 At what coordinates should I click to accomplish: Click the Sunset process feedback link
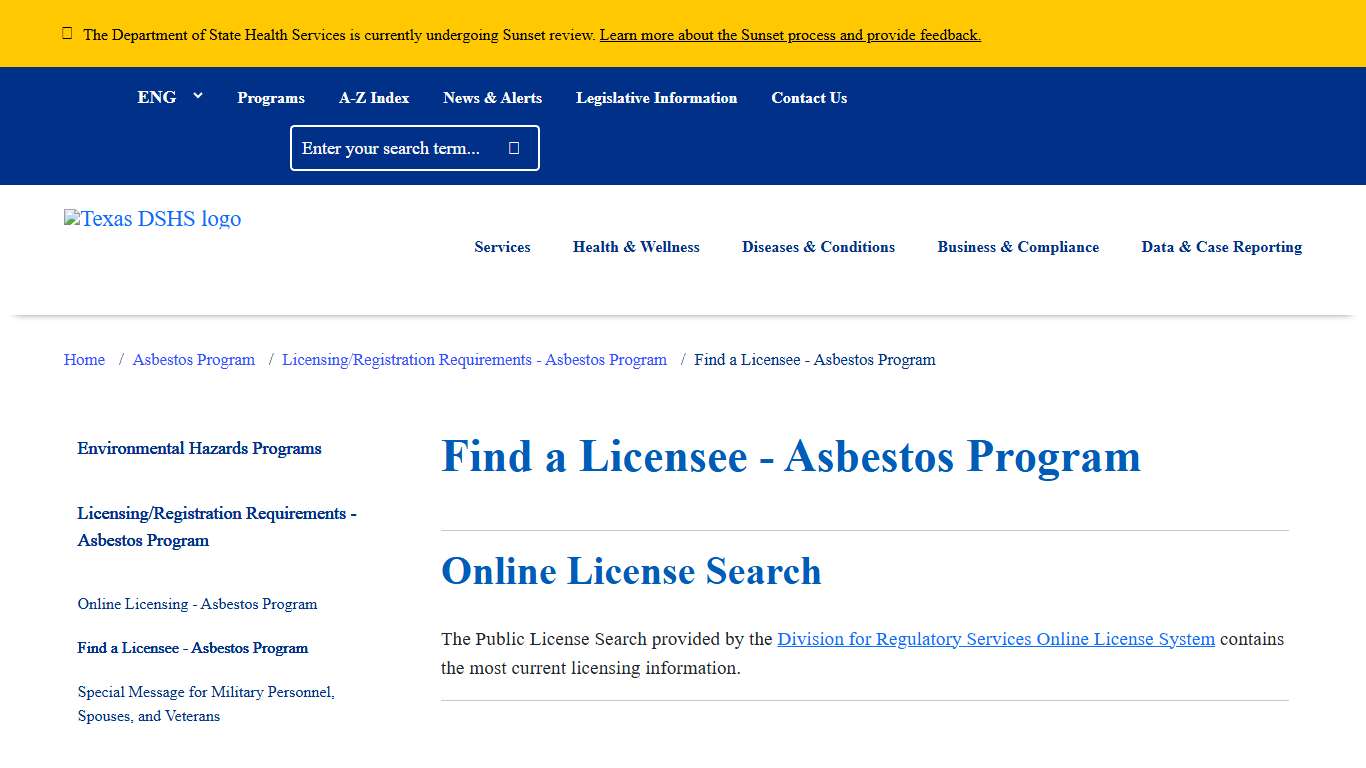click(789, 34)
